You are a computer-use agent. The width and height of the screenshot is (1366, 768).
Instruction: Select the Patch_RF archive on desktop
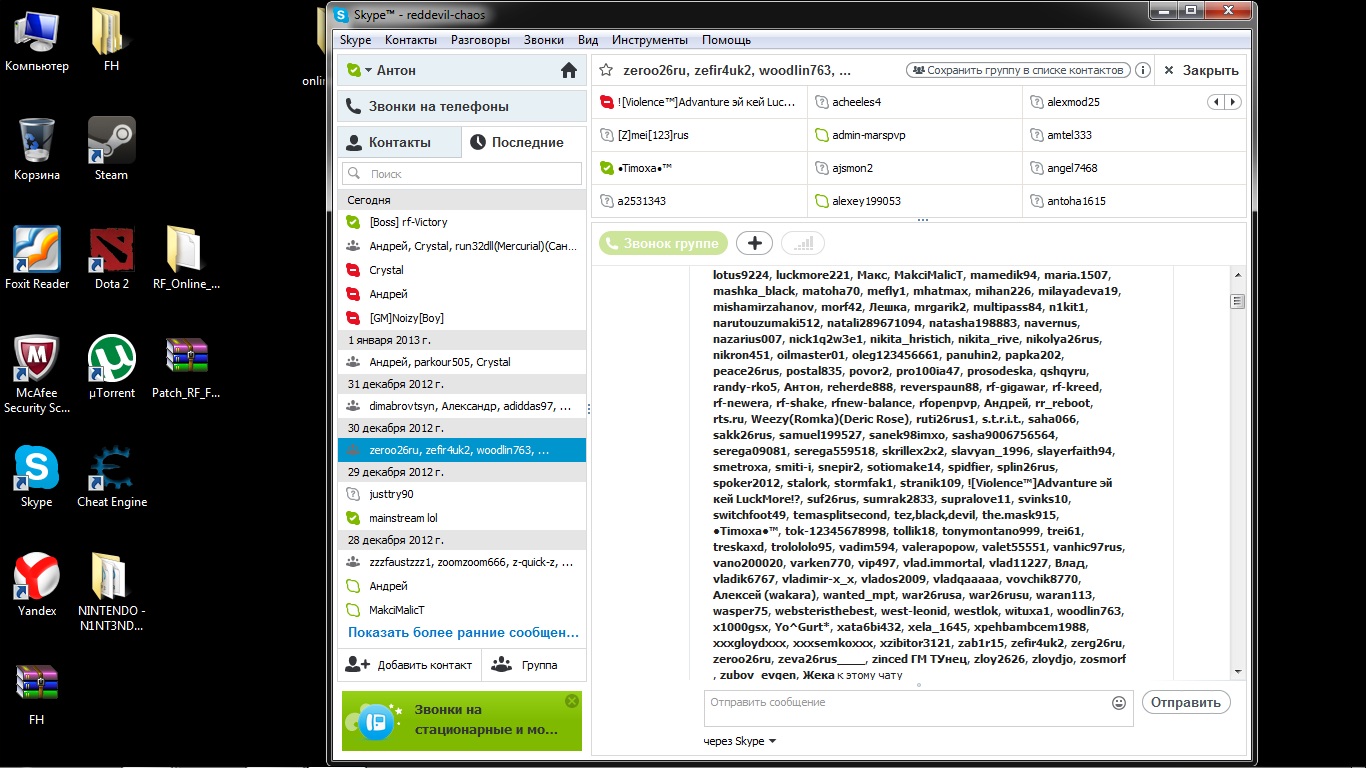(186, 367)
